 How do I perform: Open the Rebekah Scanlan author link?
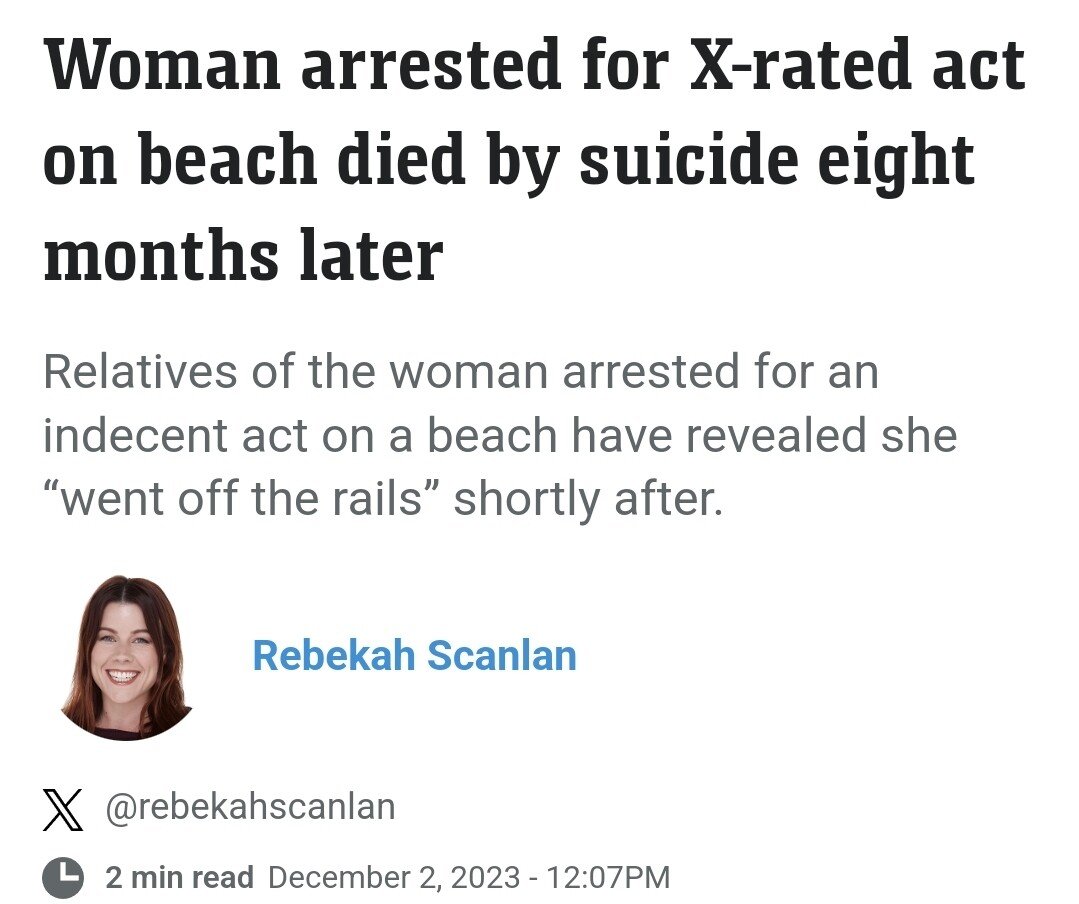pyautogui.click(x=414, y=655)
